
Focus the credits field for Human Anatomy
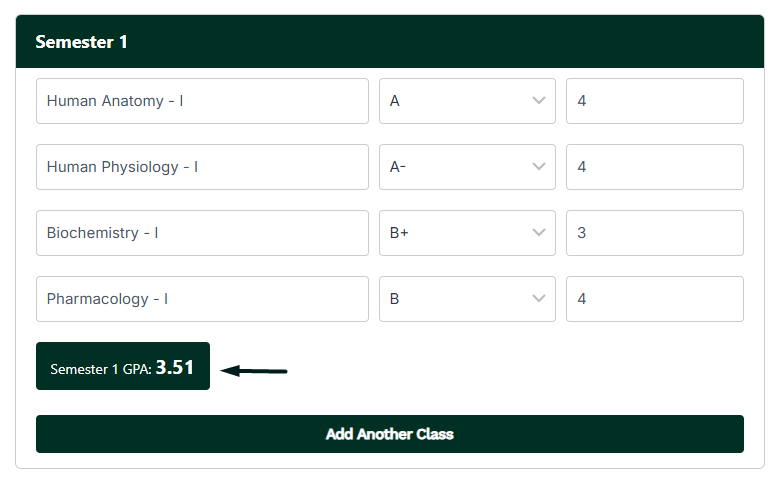tap(654, 101)
